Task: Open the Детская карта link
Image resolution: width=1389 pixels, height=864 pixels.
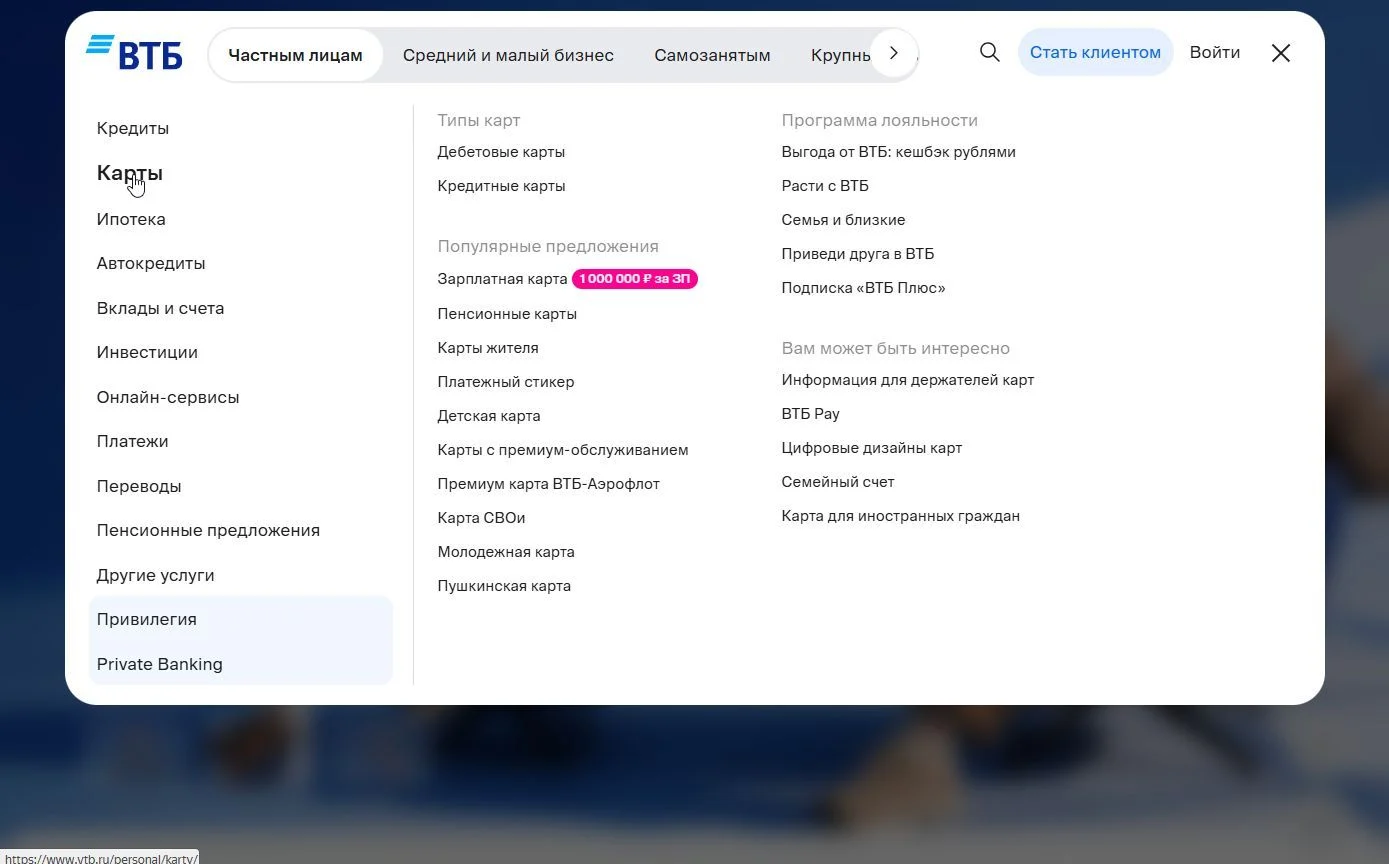Action: (x=489, y=416)
